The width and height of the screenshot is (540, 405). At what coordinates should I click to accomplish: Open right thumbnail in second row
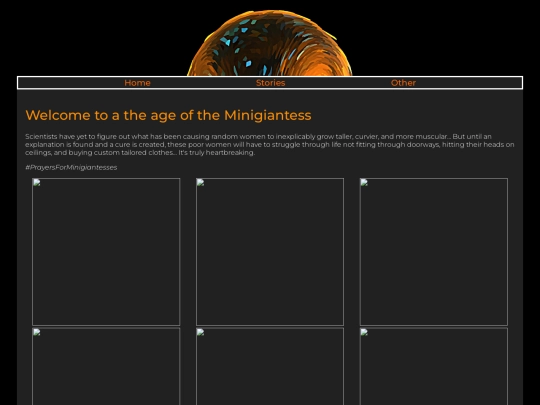pyautogui.click(x=434, y=366)
